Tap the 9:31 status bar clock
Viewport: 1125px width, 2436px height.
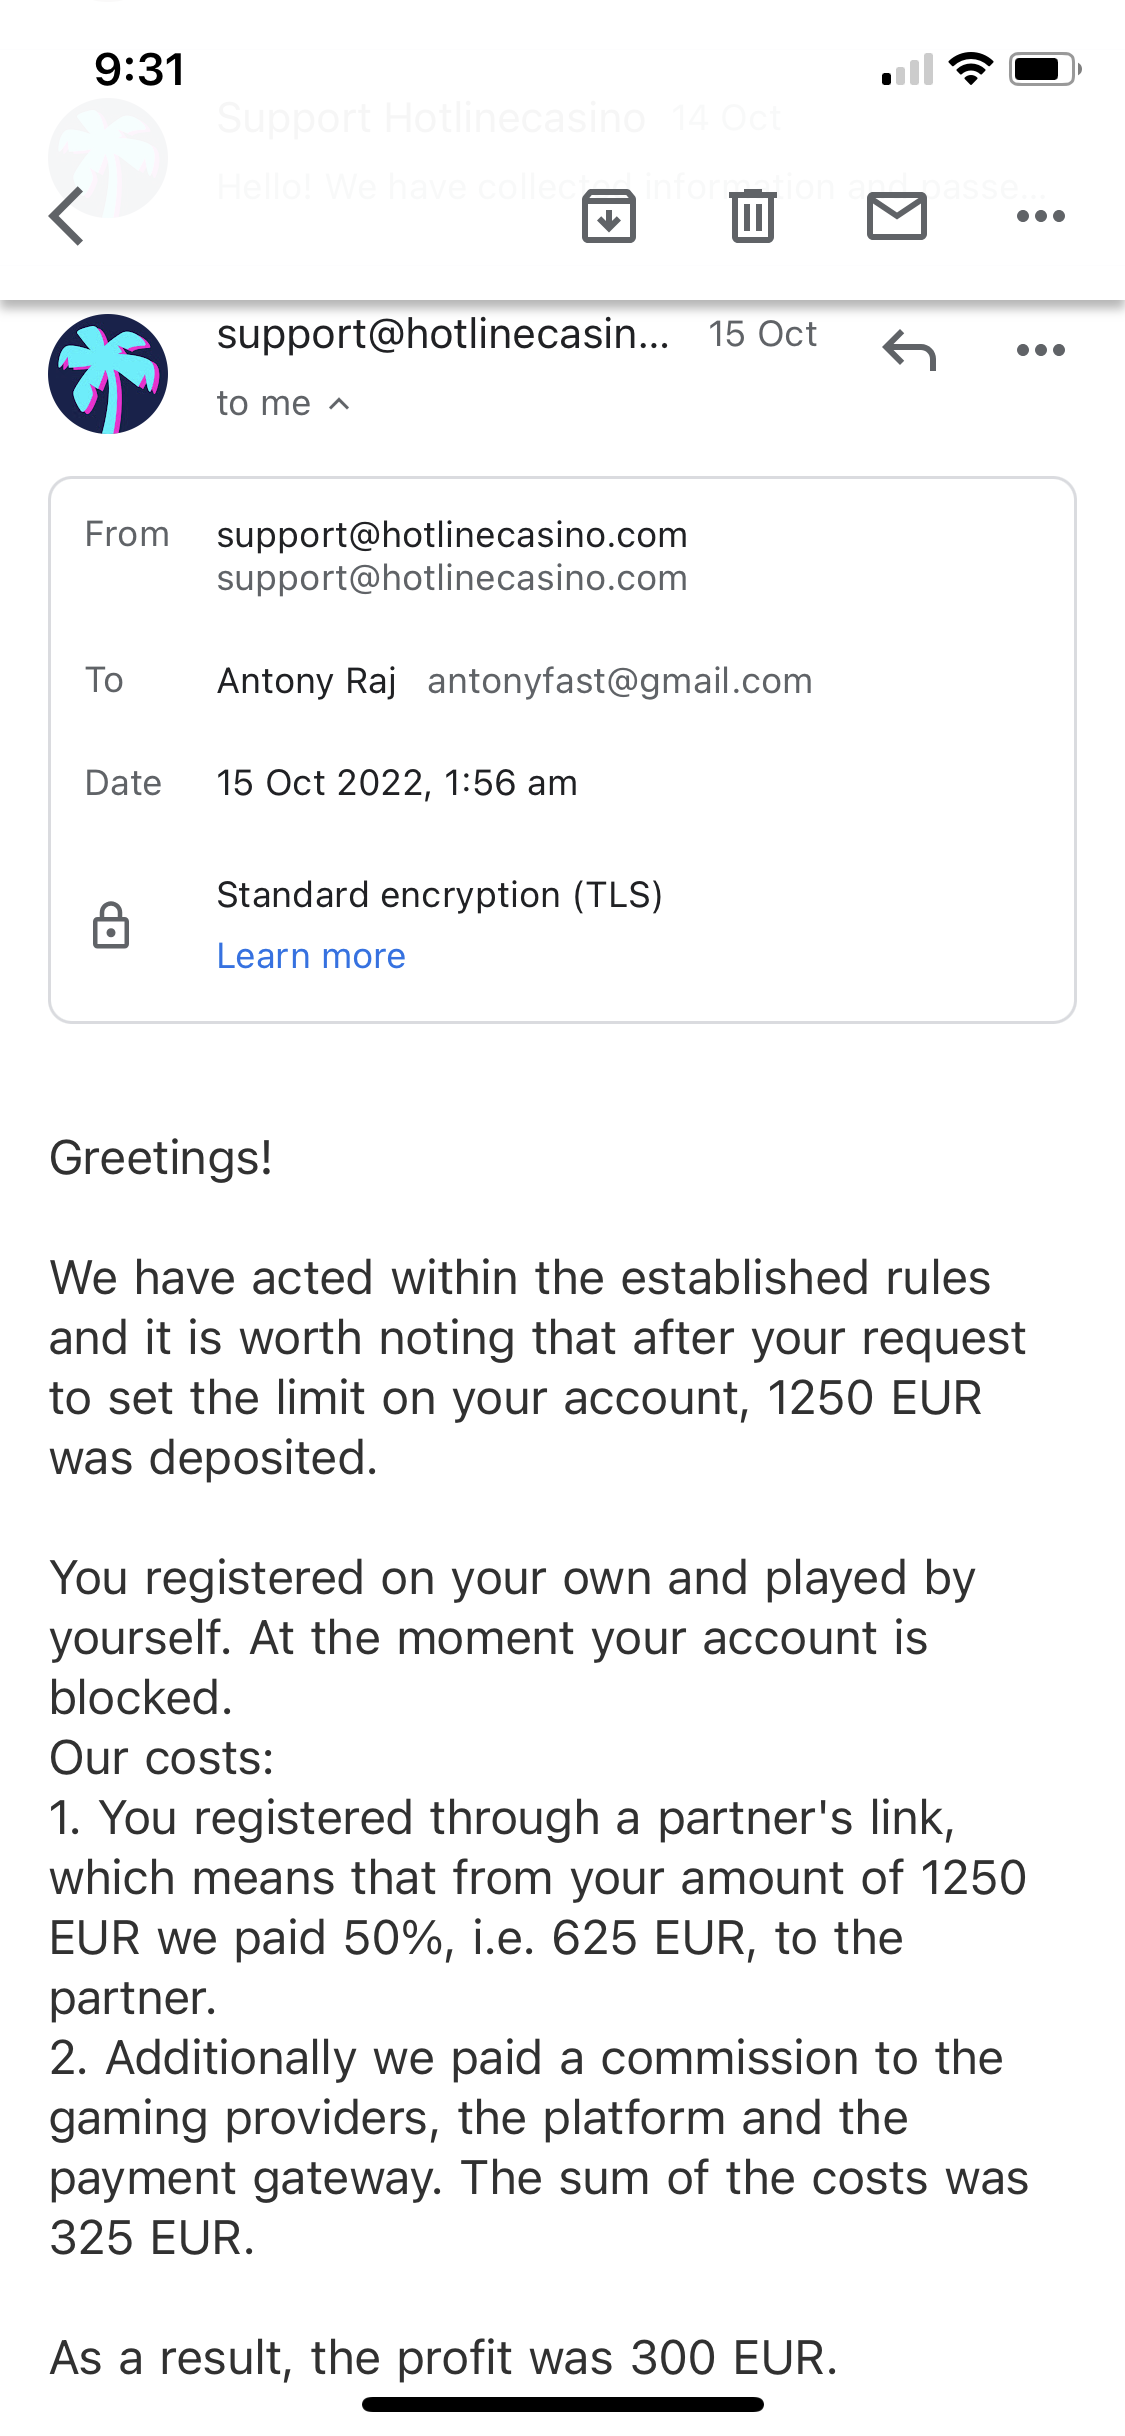coord(140,70)
